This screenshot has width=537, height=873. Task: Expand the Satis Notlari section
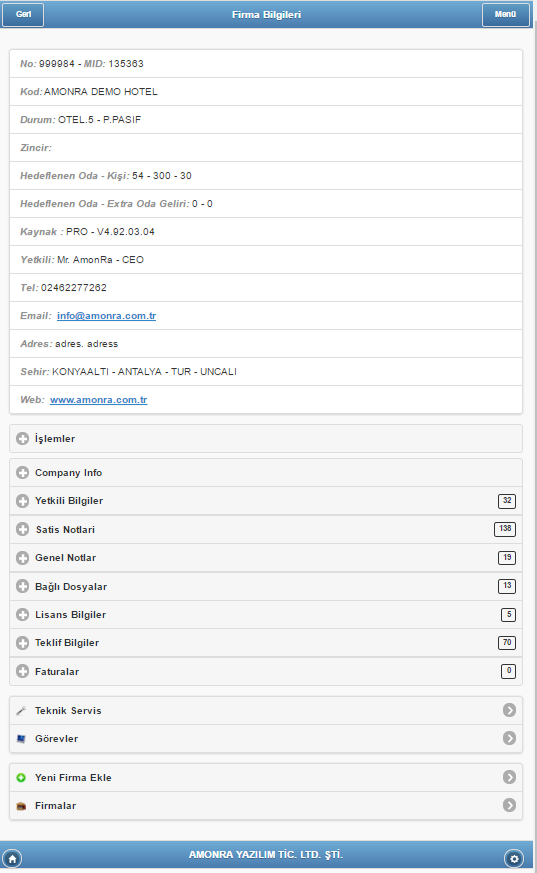point(266,529)
